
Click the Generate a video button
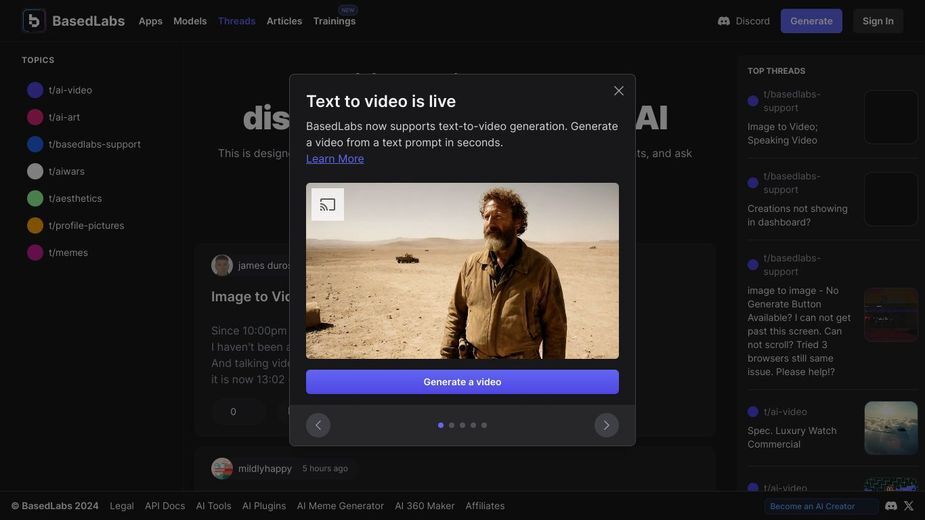462,382
